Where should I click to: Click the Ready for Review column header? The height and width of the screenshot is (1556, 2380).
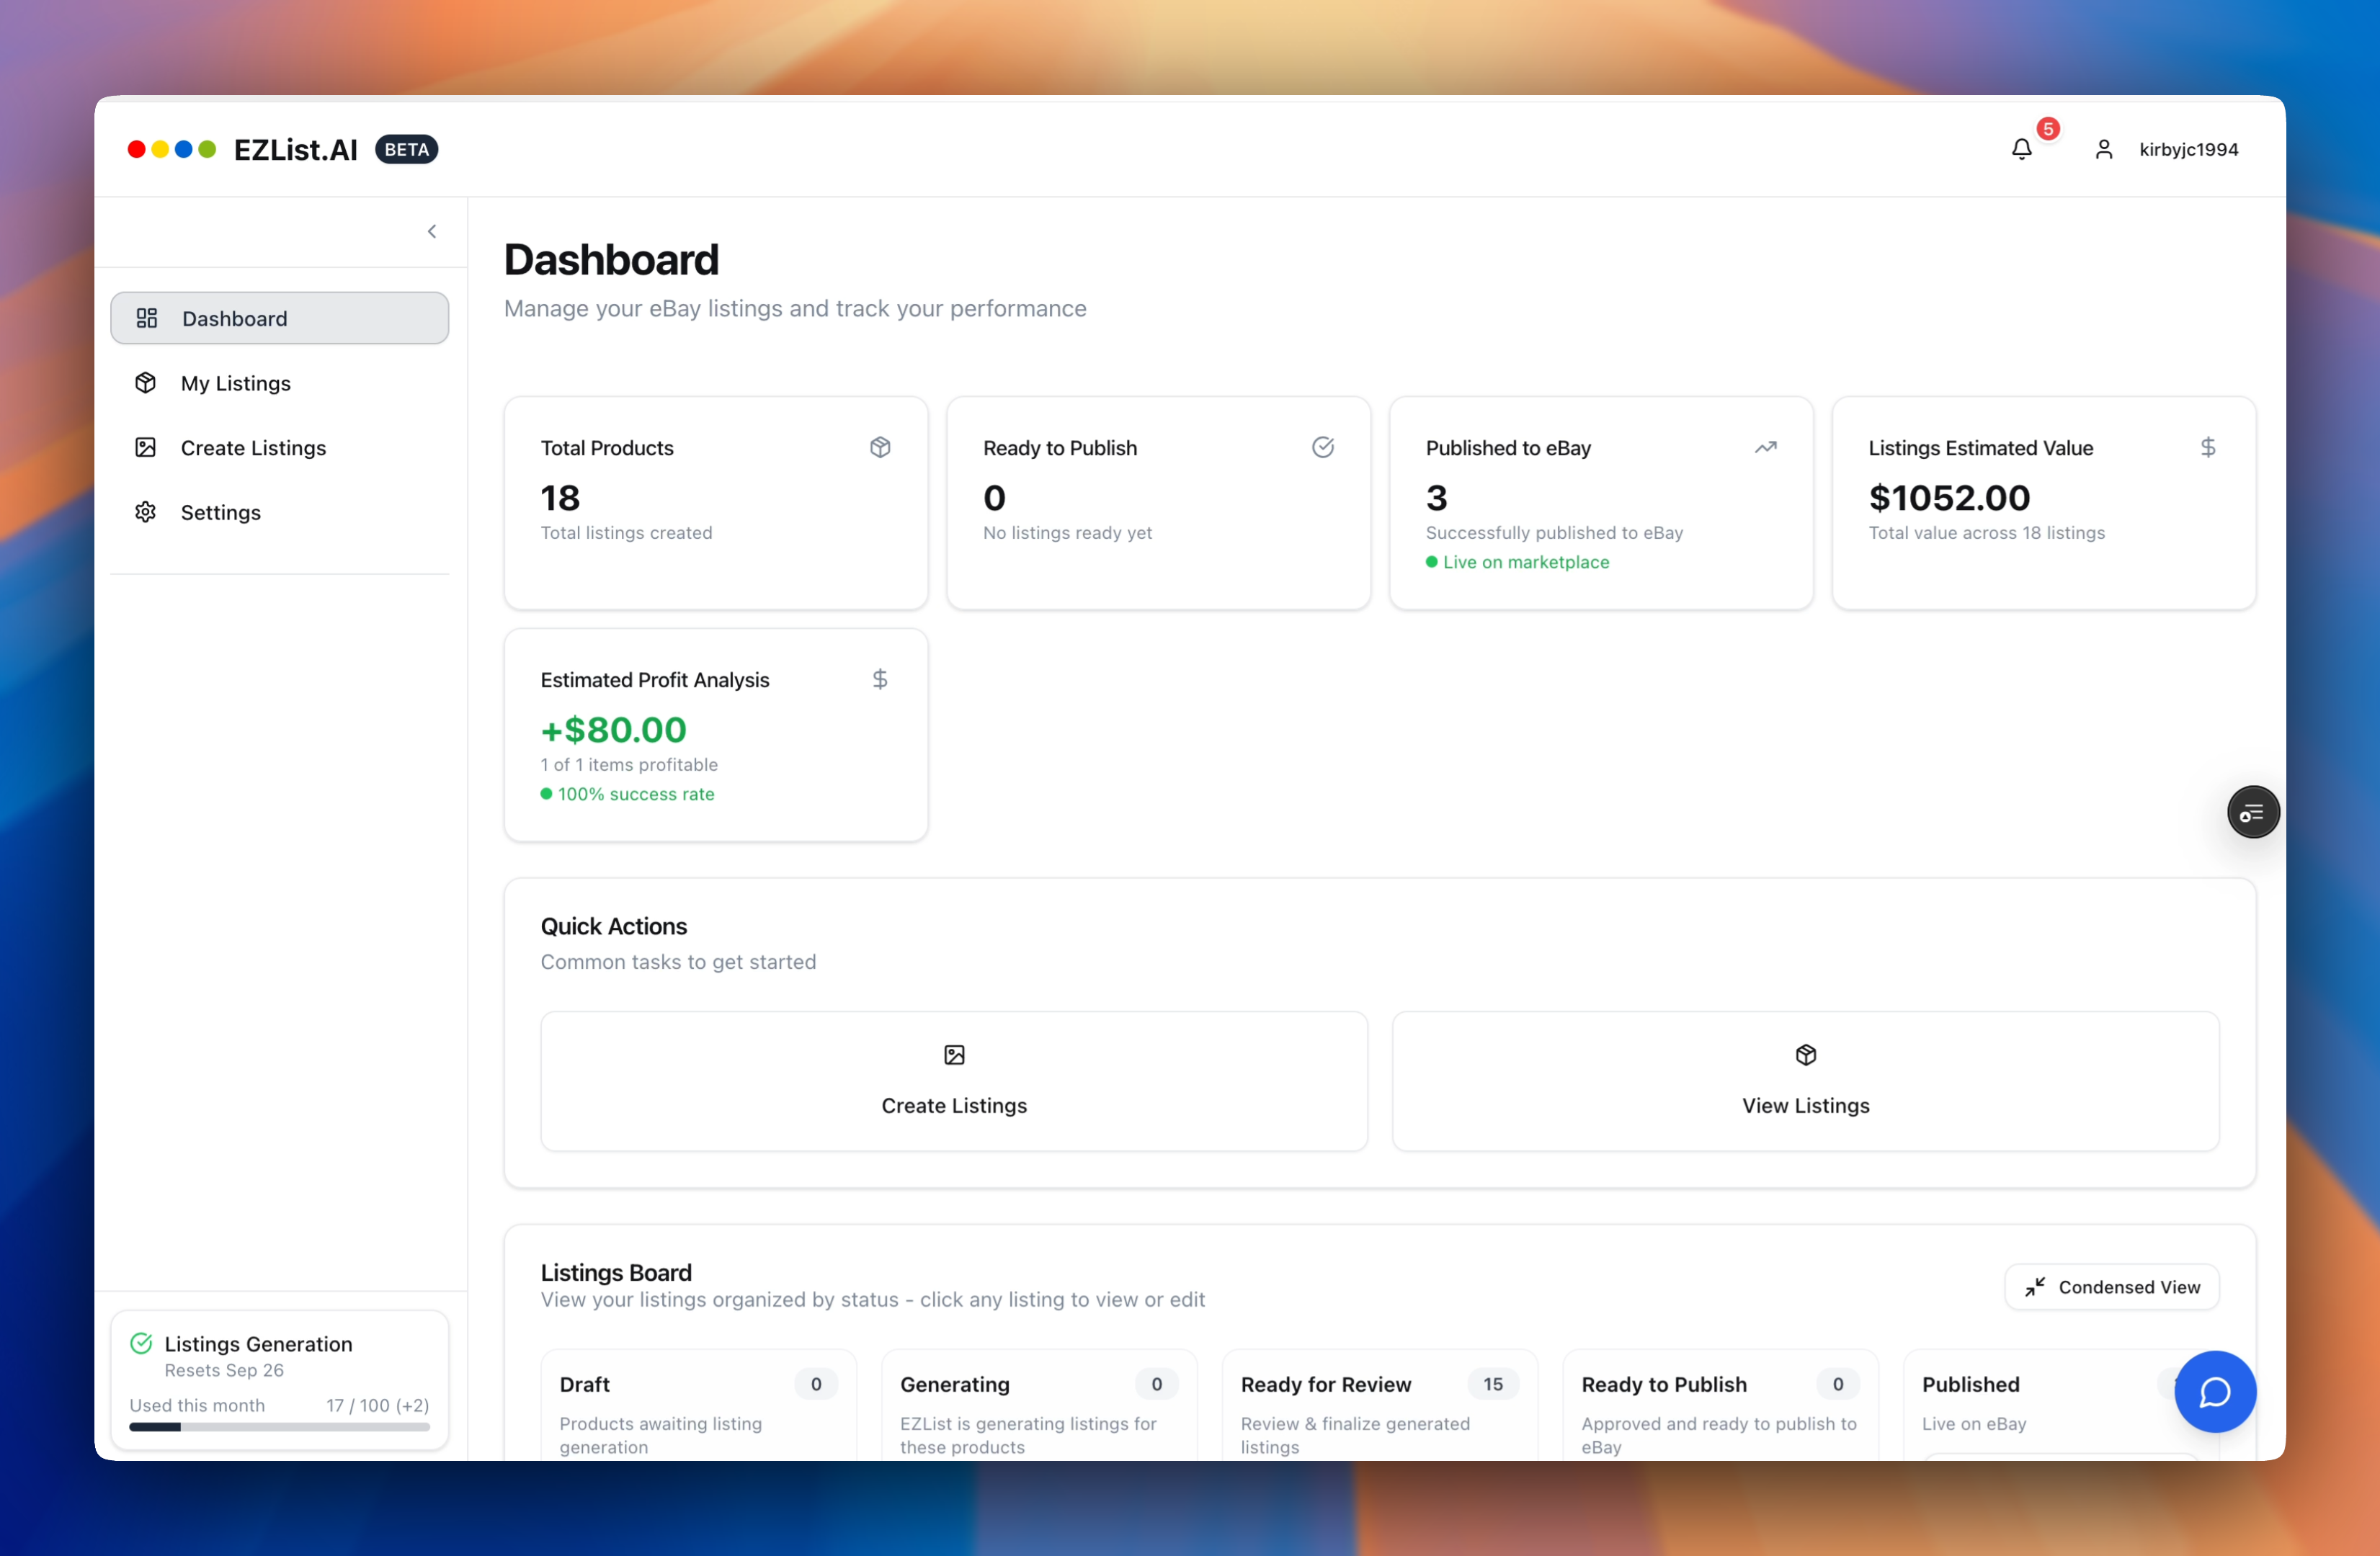pyautogui.click(x=1325, y=1384)
